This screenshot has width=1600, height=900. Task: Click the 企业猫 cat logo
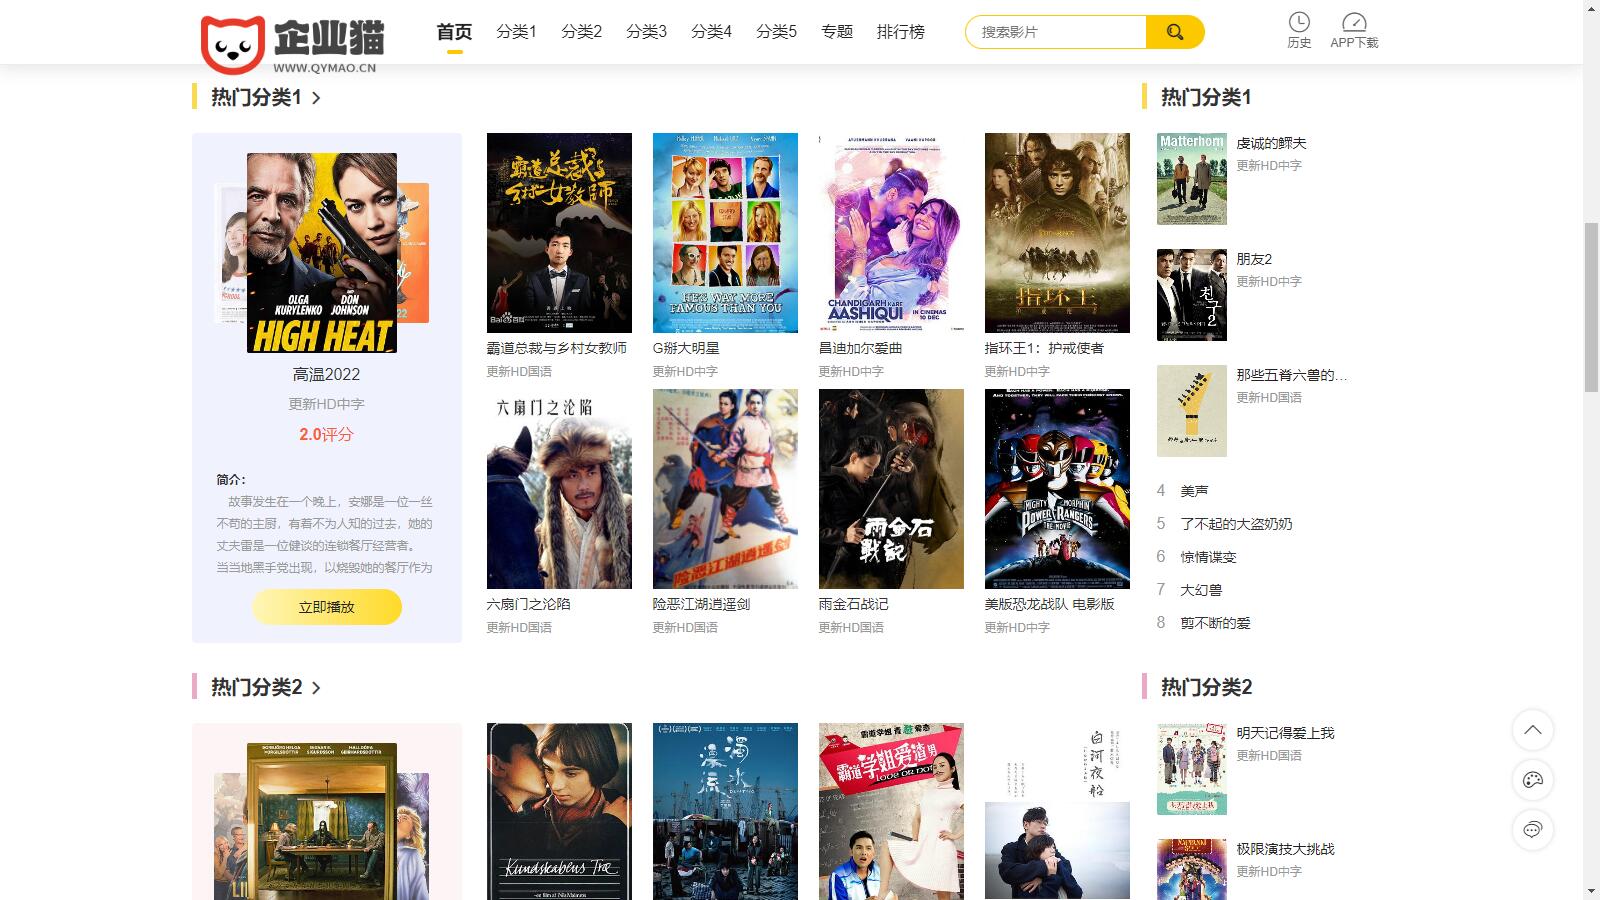[x=292, y=45]
